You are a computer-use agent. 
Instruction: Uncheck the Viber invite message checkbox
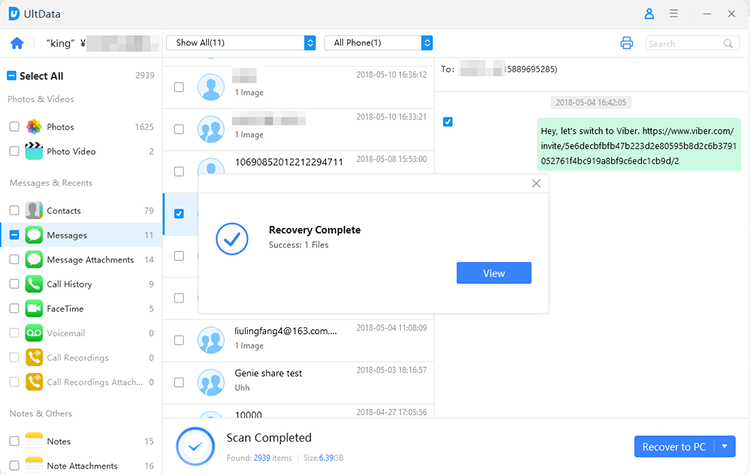pos(448,122)
